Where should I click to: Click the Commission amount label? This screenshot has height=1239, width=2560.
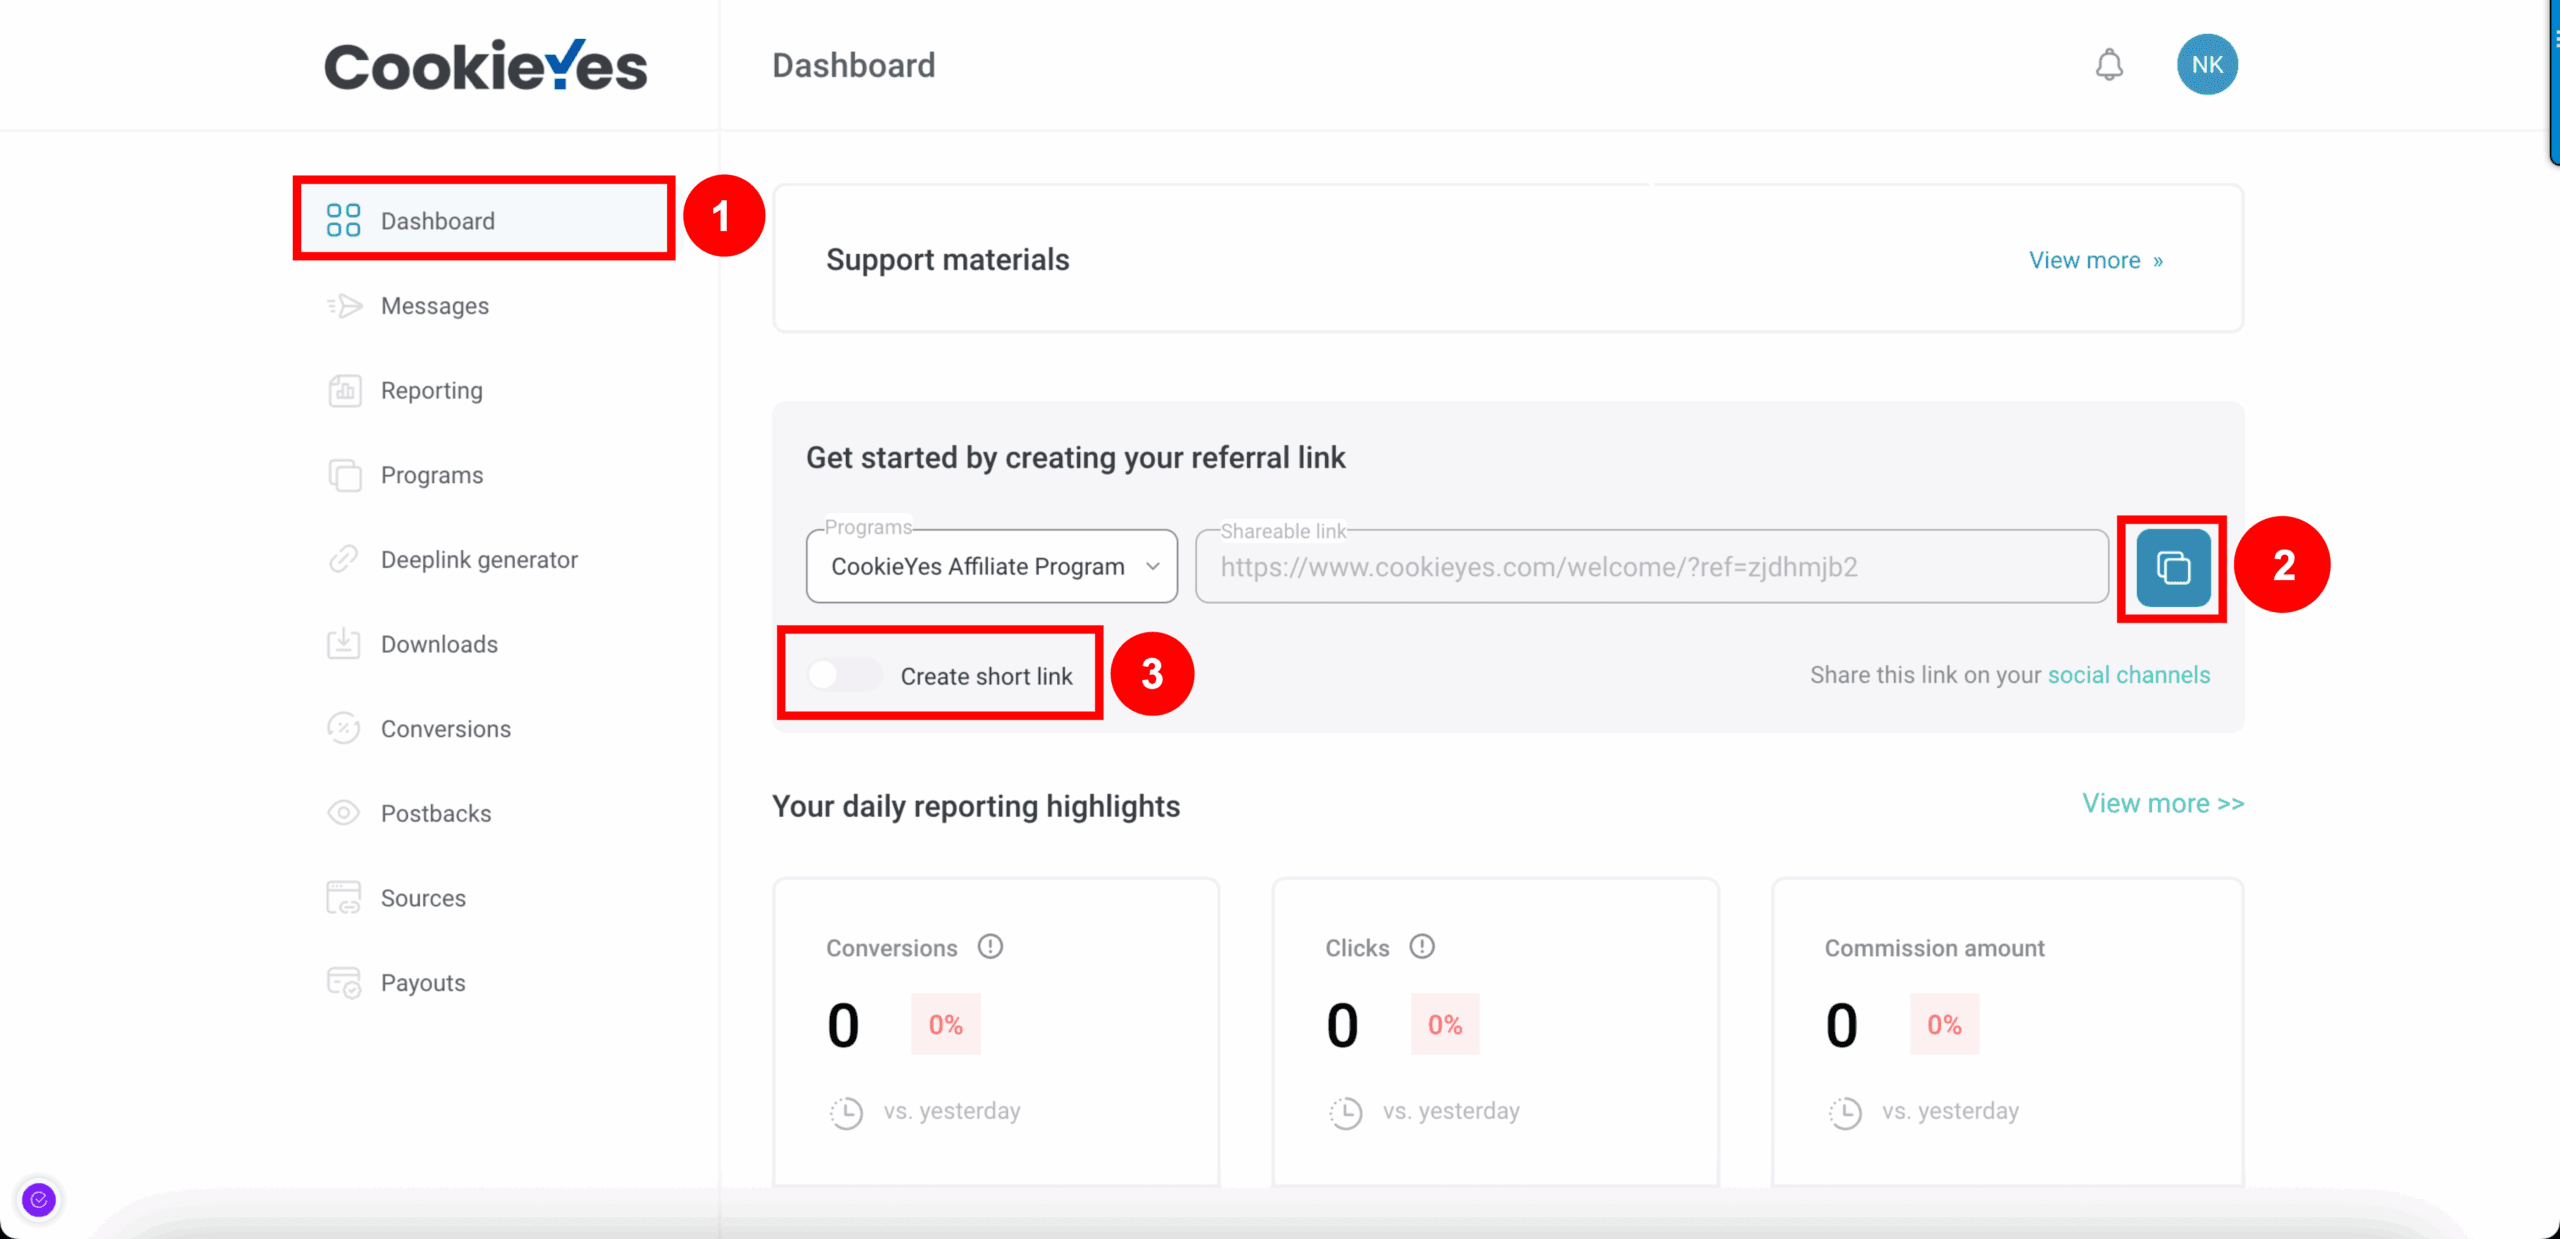(1934, 948)
